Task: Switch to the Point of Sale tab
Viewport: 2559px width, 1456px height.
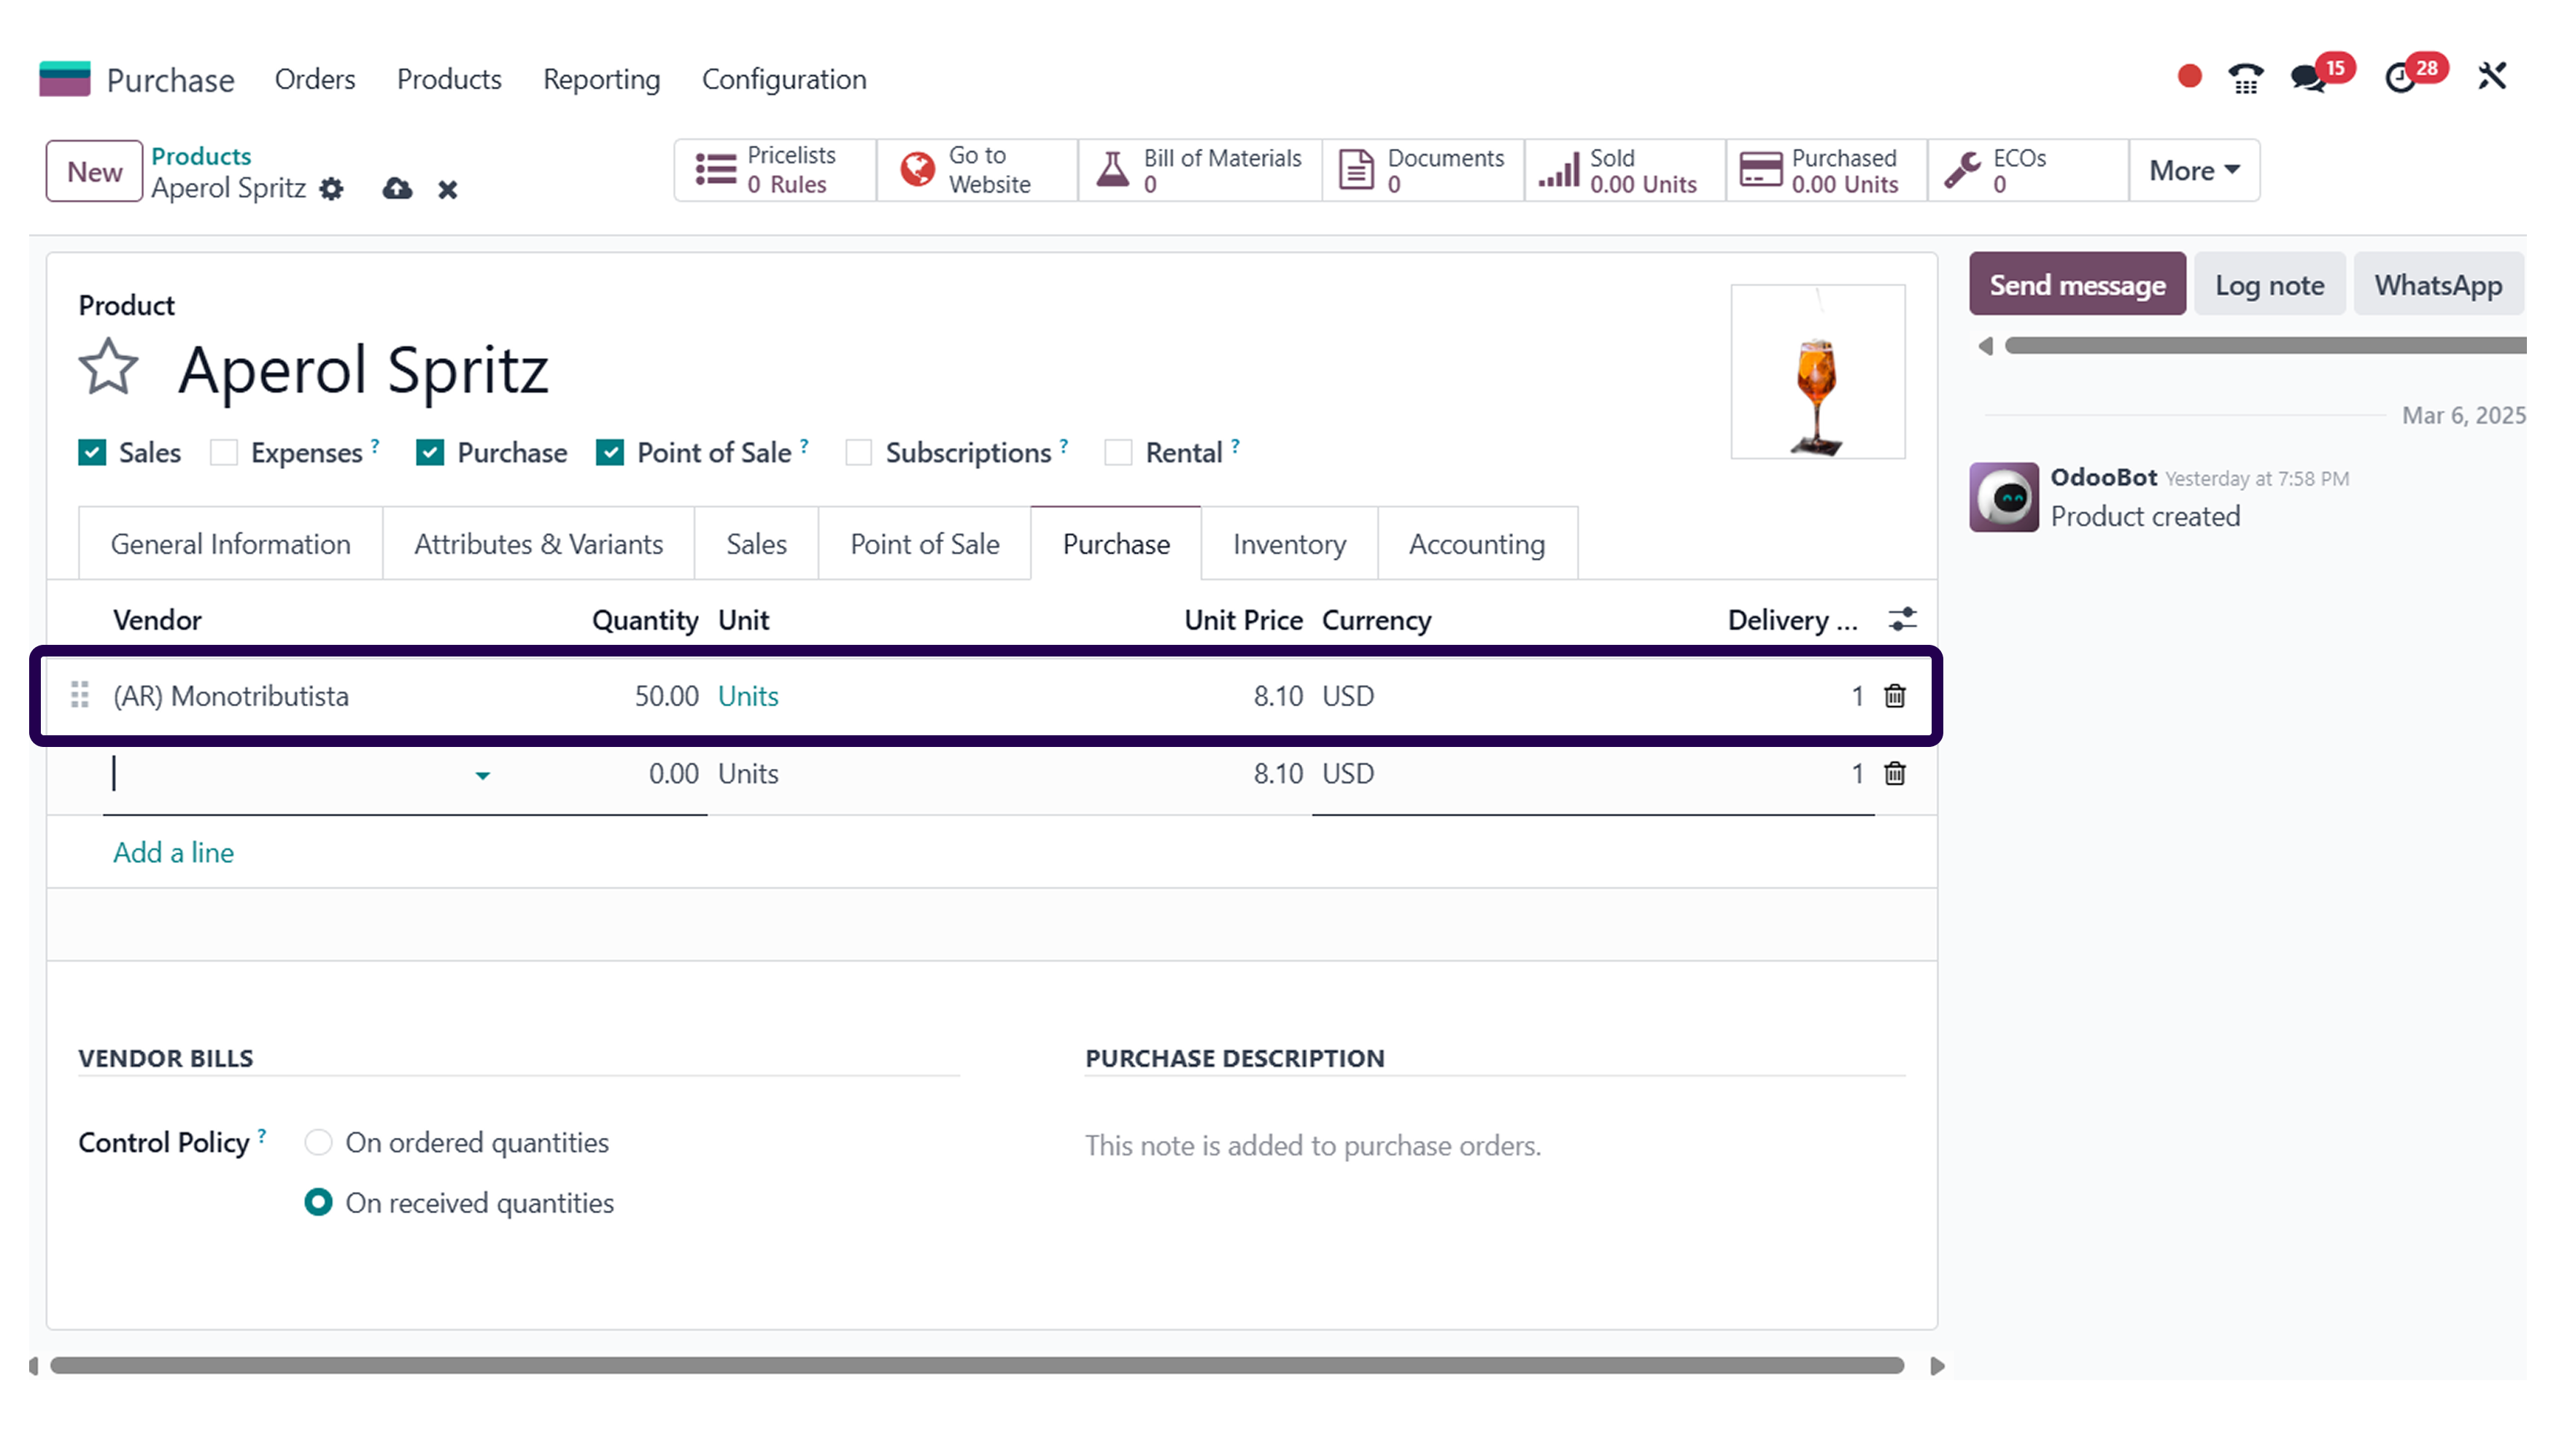Action: pyautogui.click(x=925, y=544)
